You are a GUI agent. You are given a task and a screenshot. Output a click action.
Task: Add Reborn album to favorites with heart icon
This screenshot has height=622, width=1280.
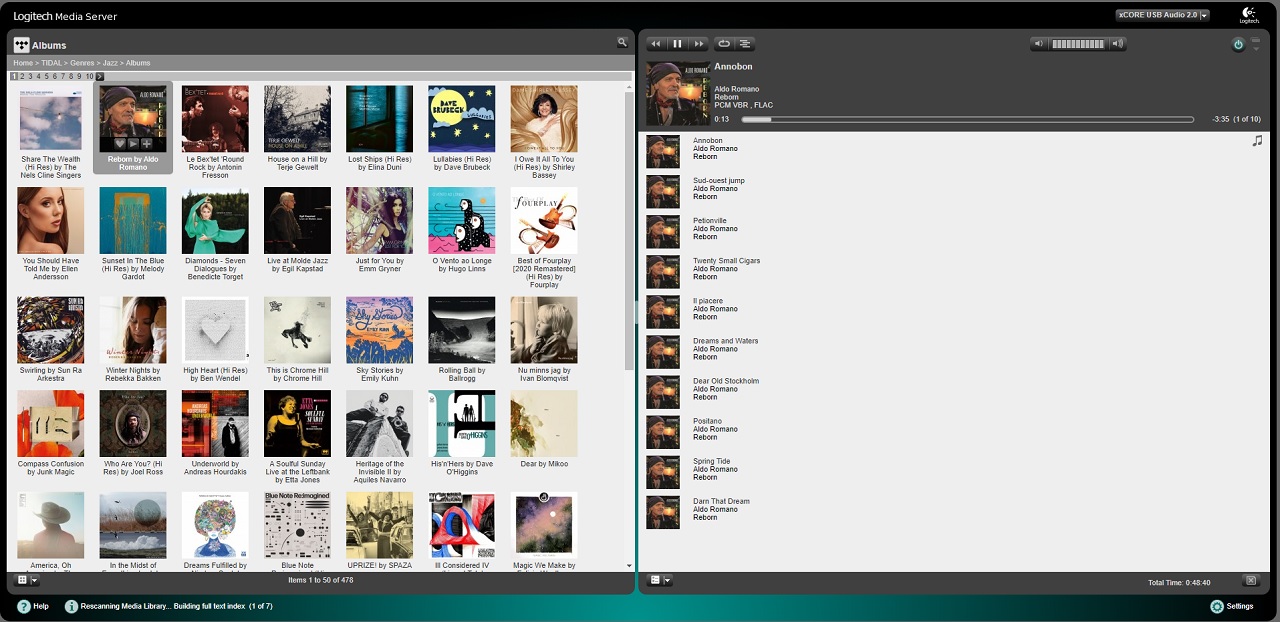(x=120, y=144)
